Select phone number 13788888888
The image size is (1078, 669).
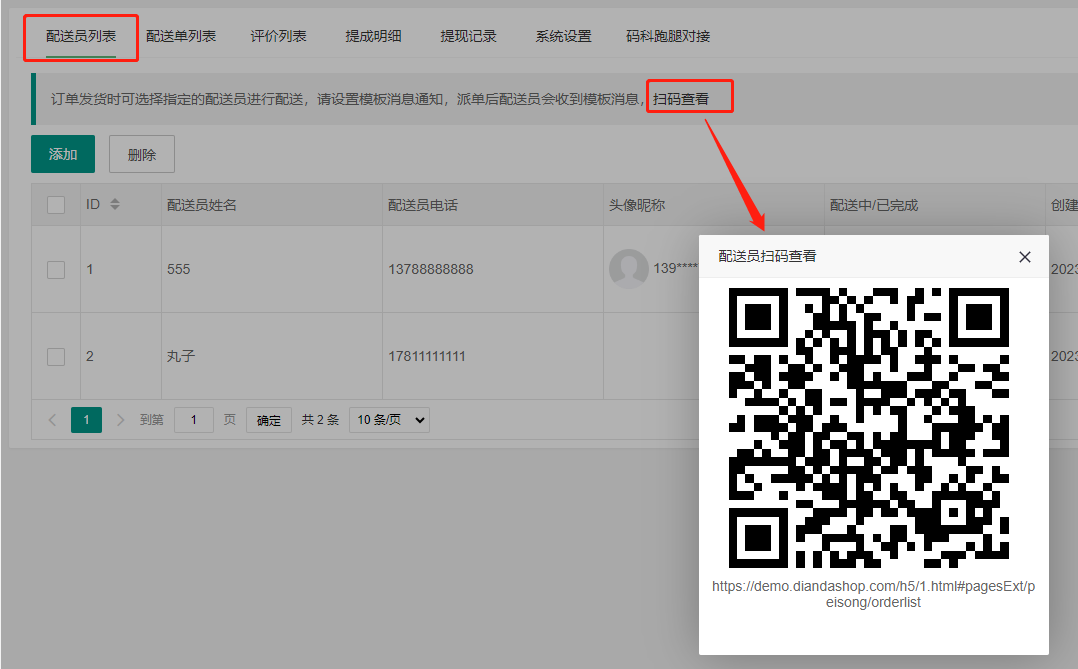coord(430,269)
